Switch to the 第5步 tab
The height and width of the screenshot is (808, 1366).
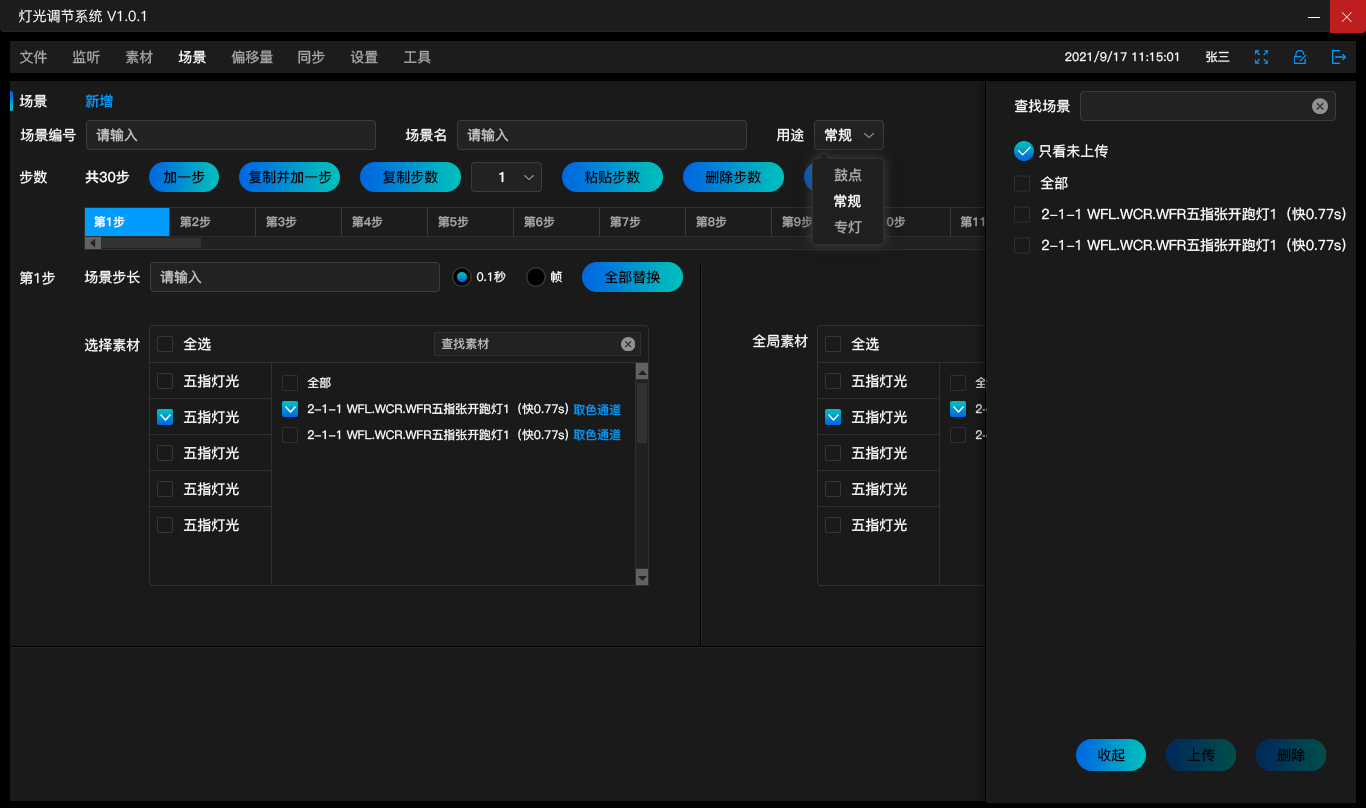471,222
